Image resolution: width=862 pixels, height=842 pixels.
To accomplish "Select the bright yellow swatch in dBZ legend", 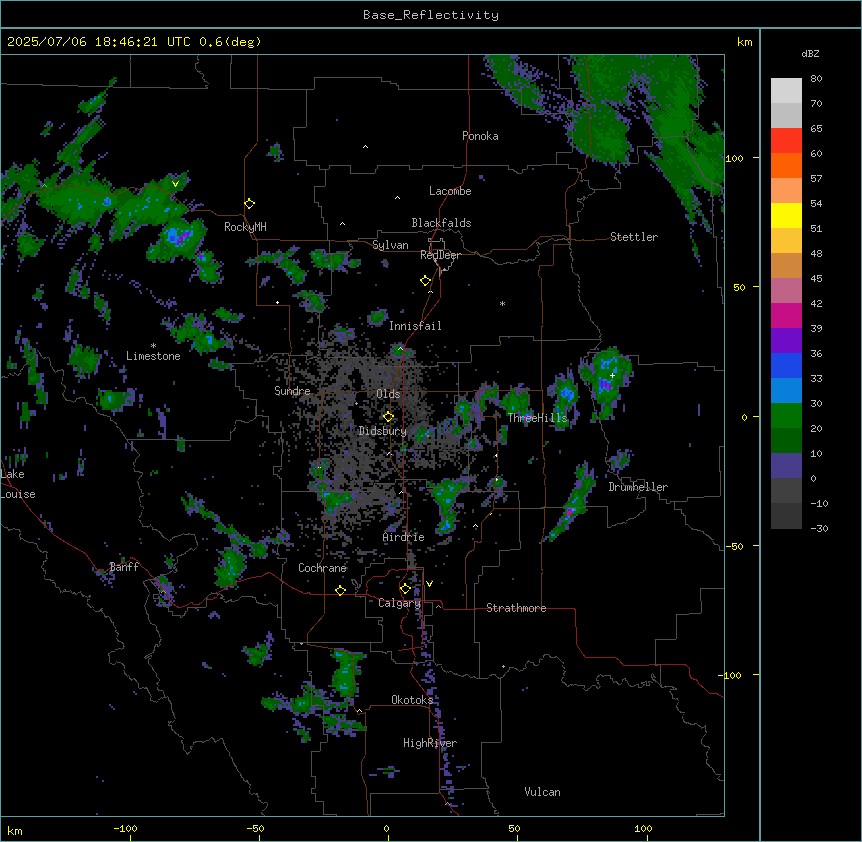I will [786, 215].
